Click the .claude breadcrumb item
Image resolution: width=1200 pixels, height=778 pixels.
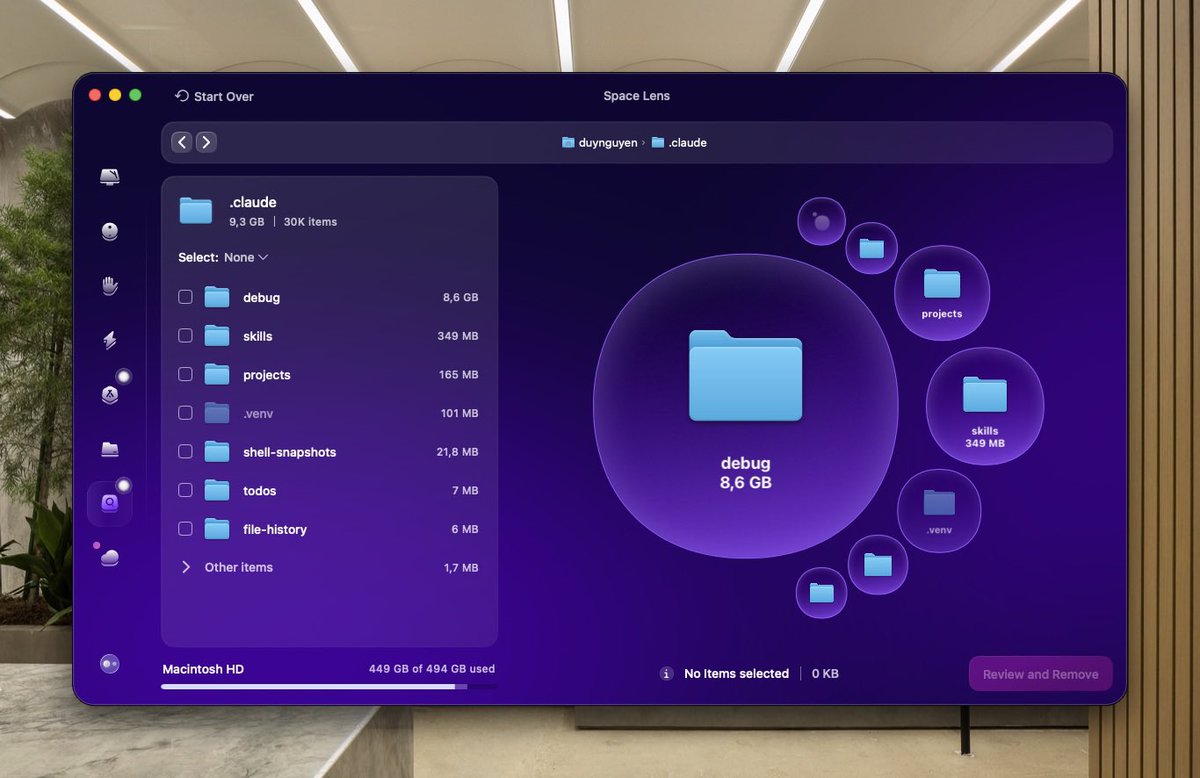pyautogui.click(x=679, y=143)
